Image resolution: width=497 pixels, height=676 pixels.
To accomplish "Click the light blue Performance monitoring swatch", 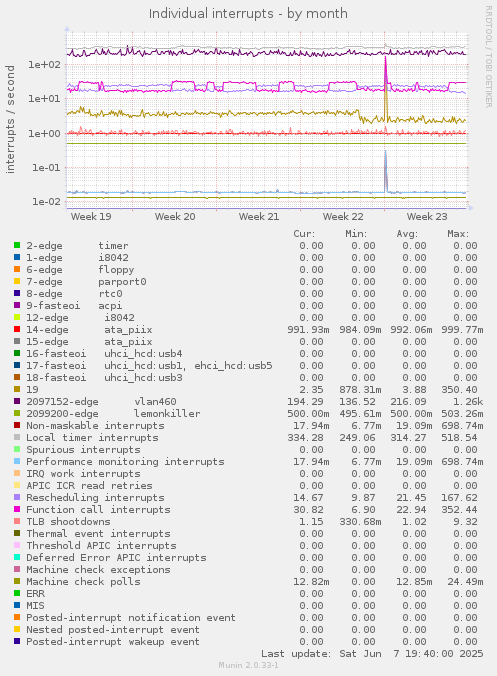I will point(17,461).
